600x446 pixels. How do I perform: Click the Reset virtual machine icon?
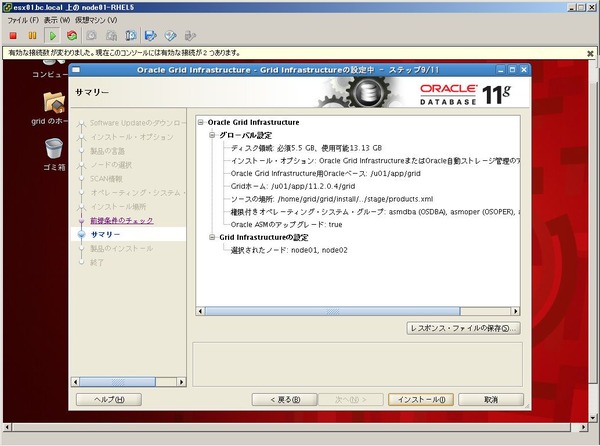pyautogui.click(x=72, y=36)
